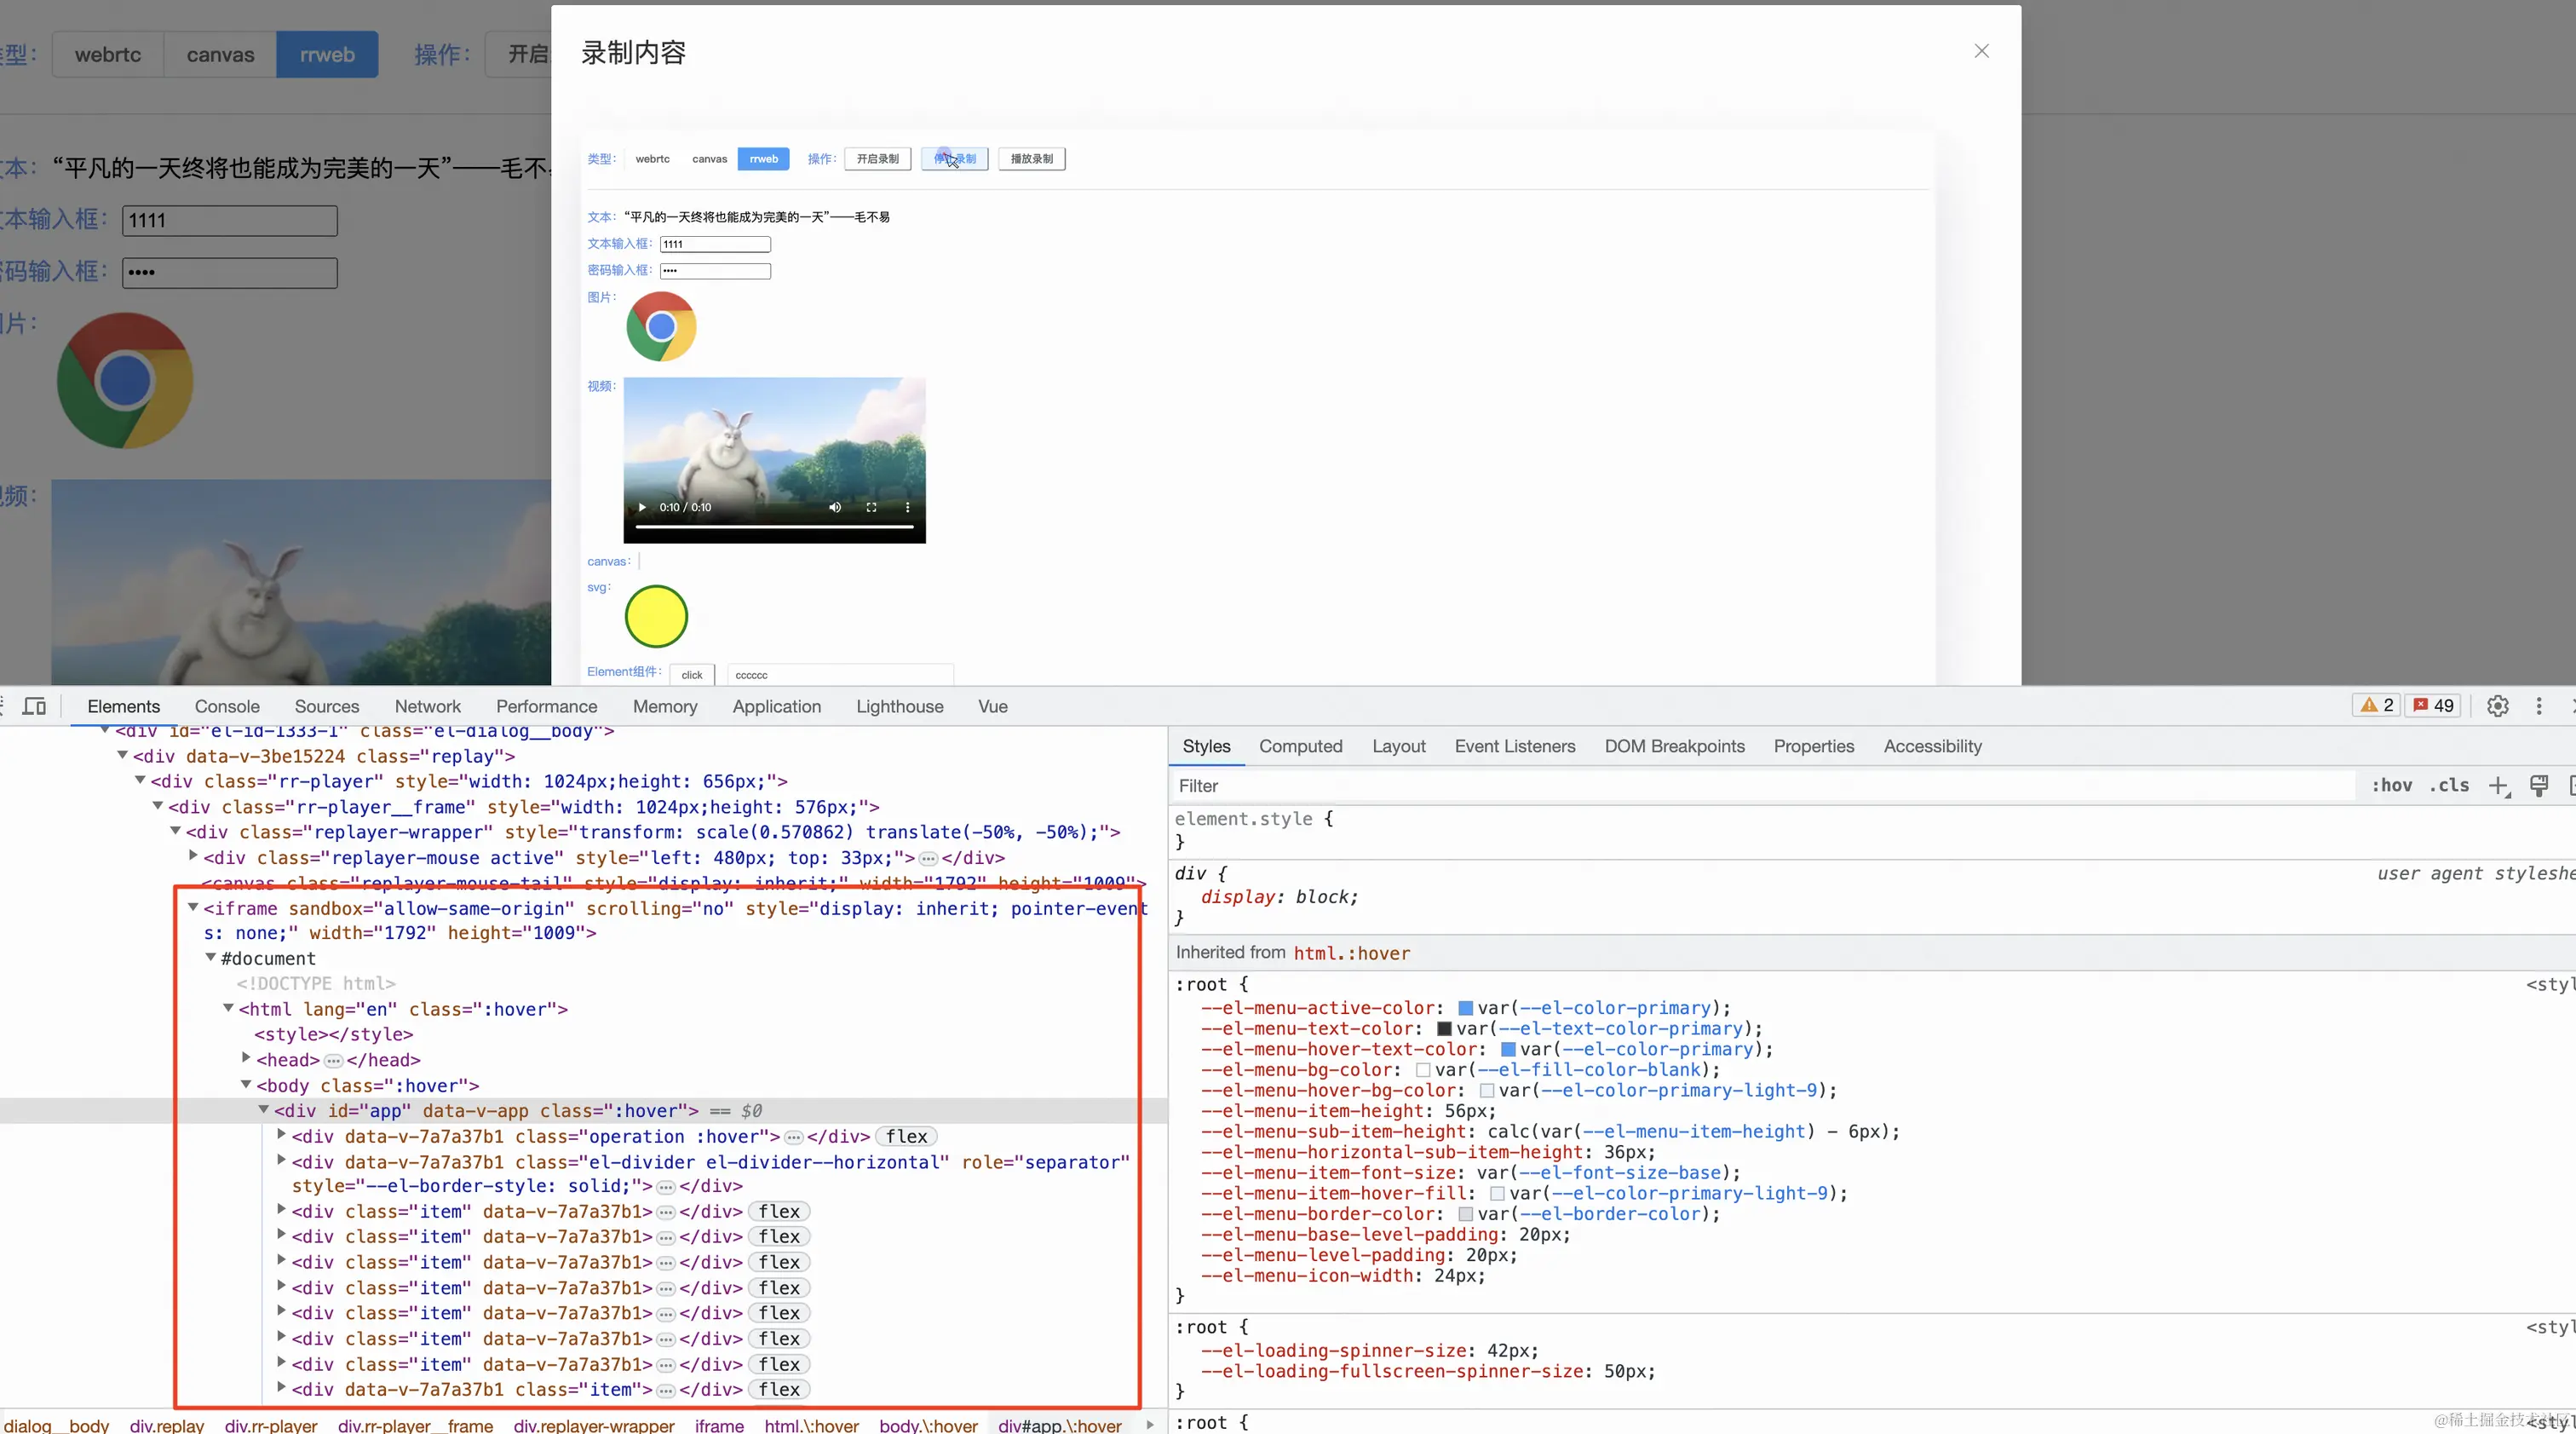Open DevTools three-dot customize menu

click(x=2538, y=706)
